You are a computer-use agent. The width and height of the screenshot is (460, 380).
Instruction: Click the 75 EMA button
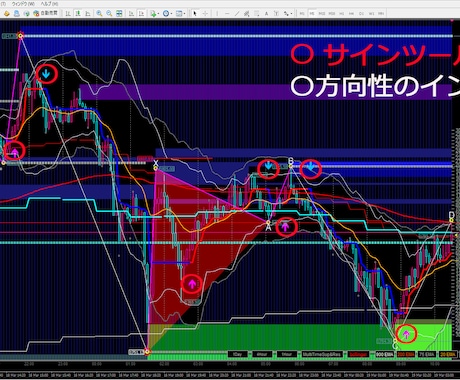point(427,354)
